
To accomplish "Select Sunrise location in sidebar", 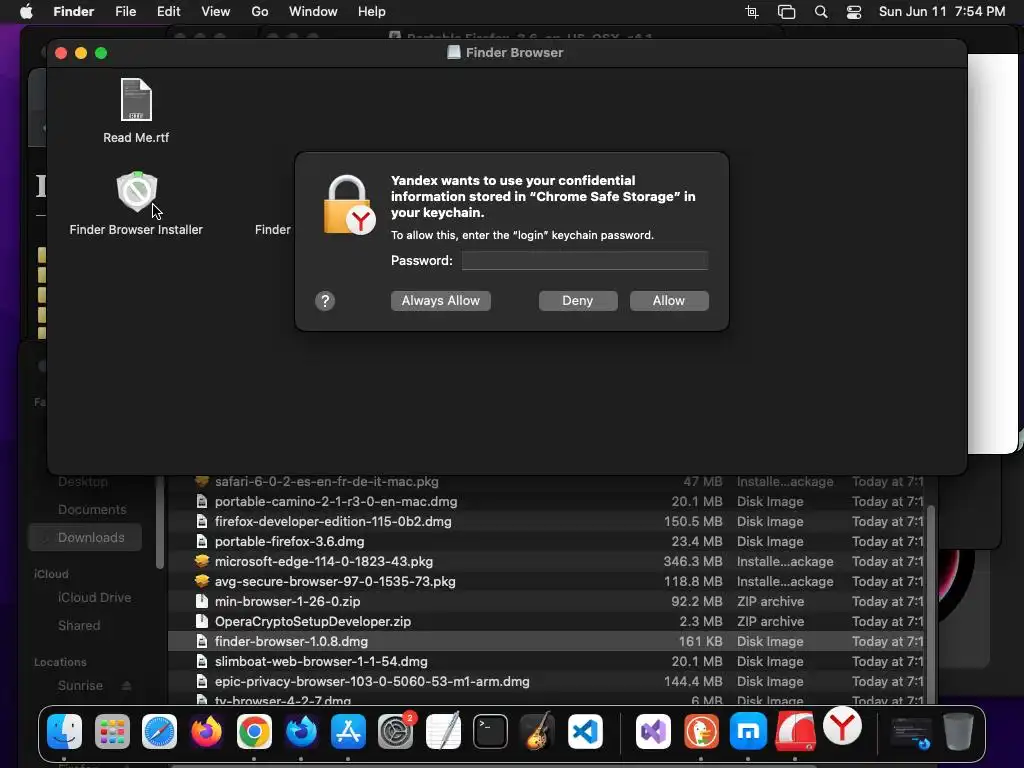I will [80, 686].
